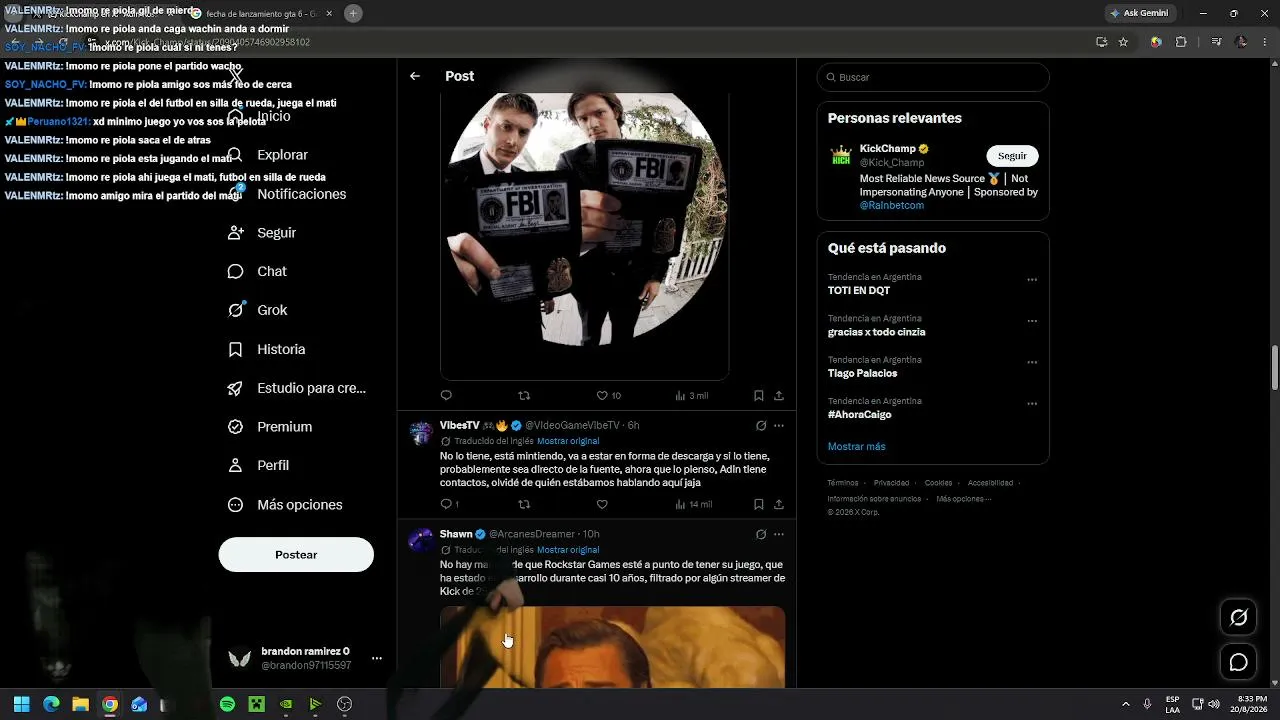Show more trends with Mostrar más

[x=856, y=446]
